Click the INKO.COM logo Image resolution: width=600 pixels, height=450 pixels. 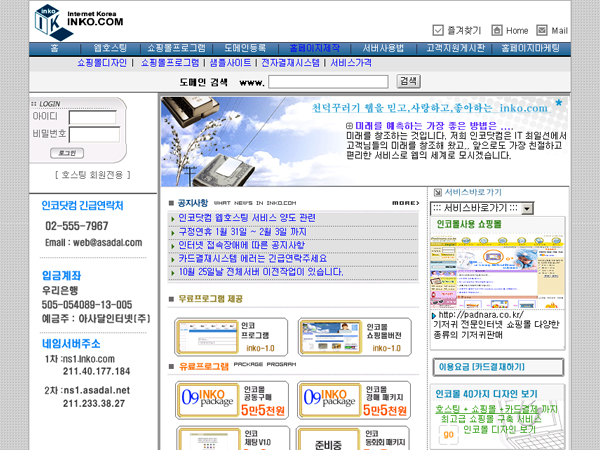point(79,22)
